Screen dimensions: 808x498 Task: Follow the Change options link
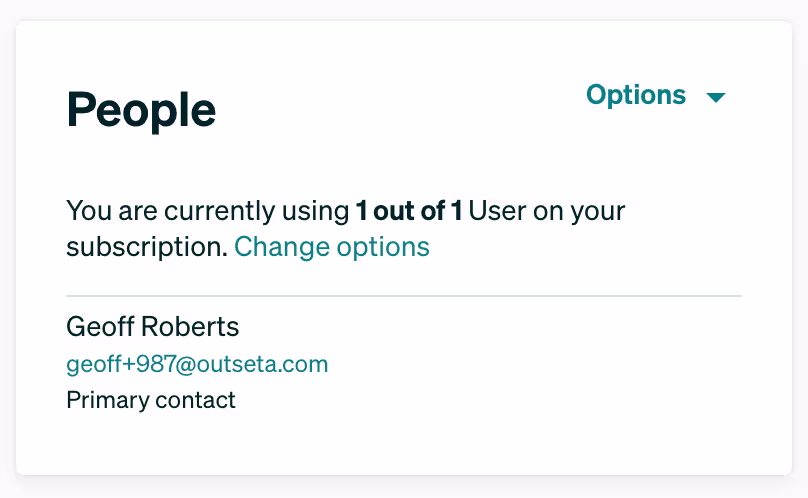[x=332, y=246]
